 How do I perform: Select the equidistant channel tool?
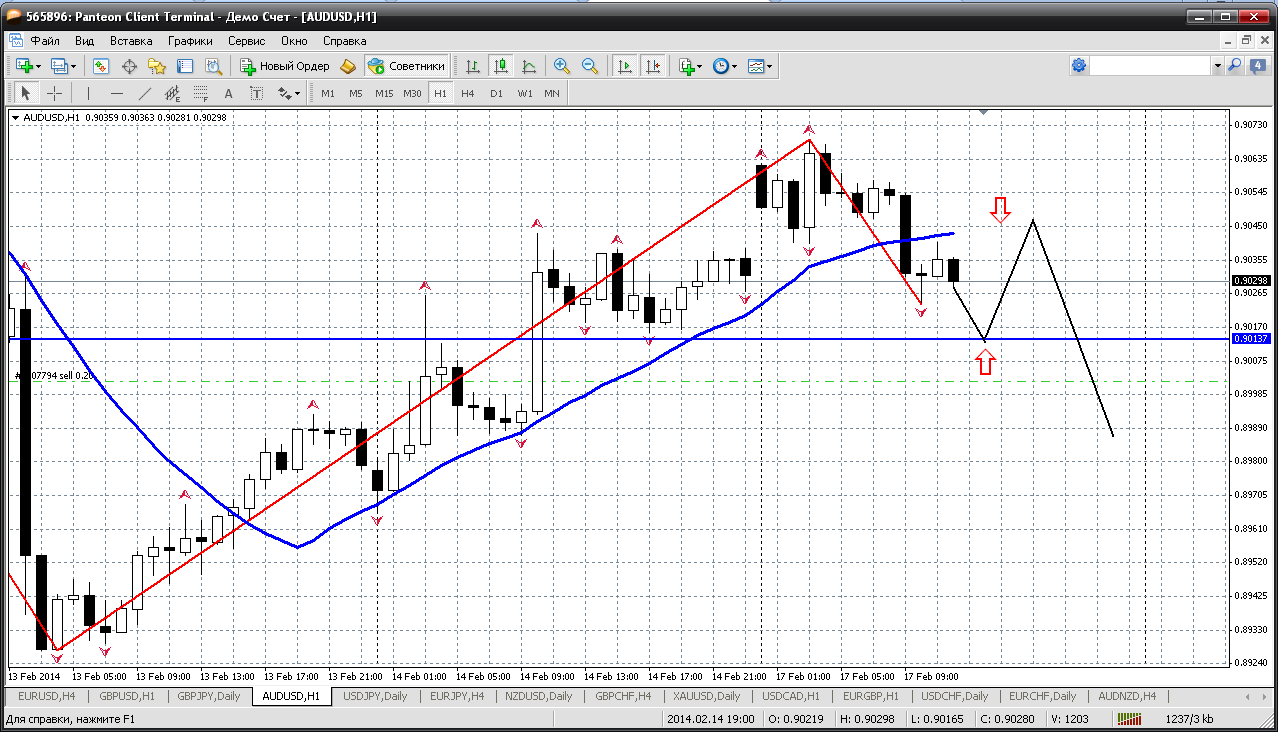click(x=173, y=93)
